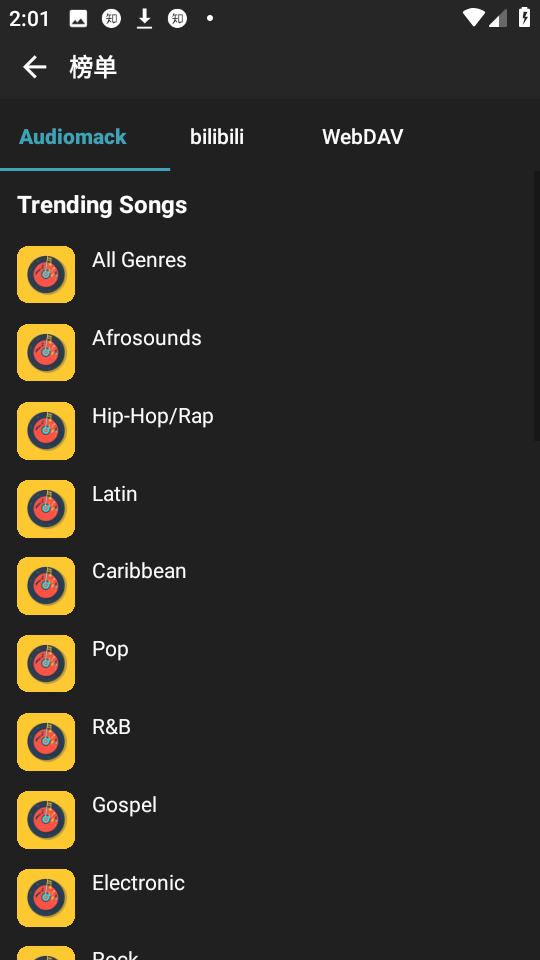Tap the All Genres record icon
Viewport: 540px width, 960px height.
[46, 274]
